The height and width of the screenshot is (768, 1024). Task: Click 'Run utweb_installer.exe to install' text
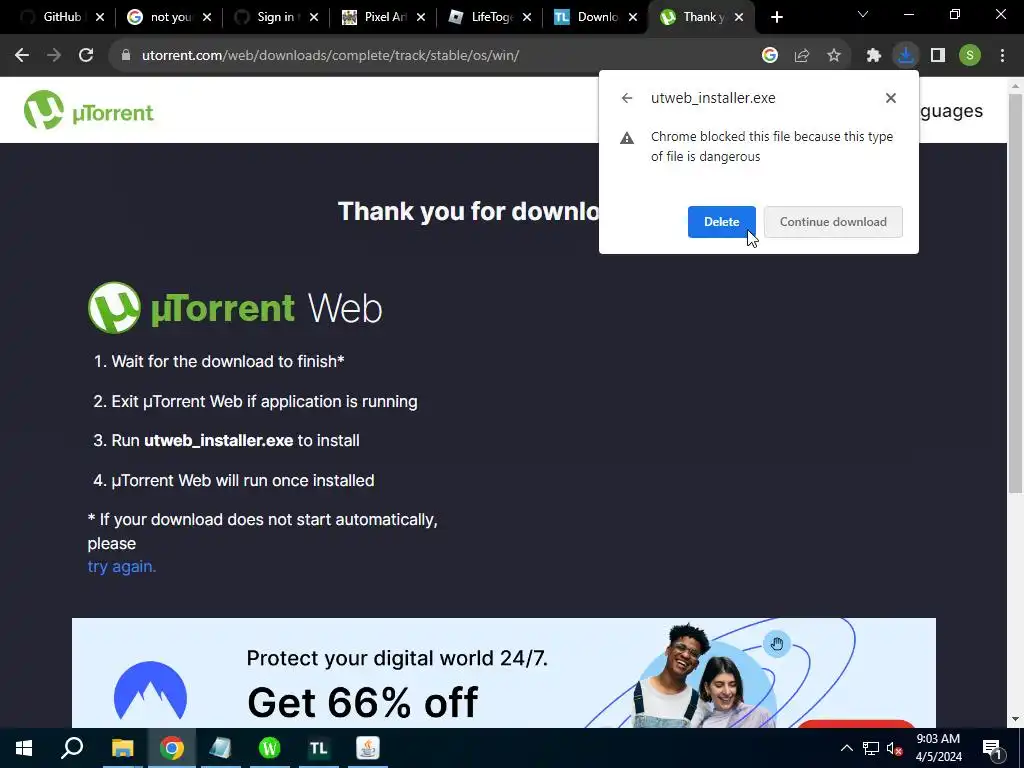(235, 440)
